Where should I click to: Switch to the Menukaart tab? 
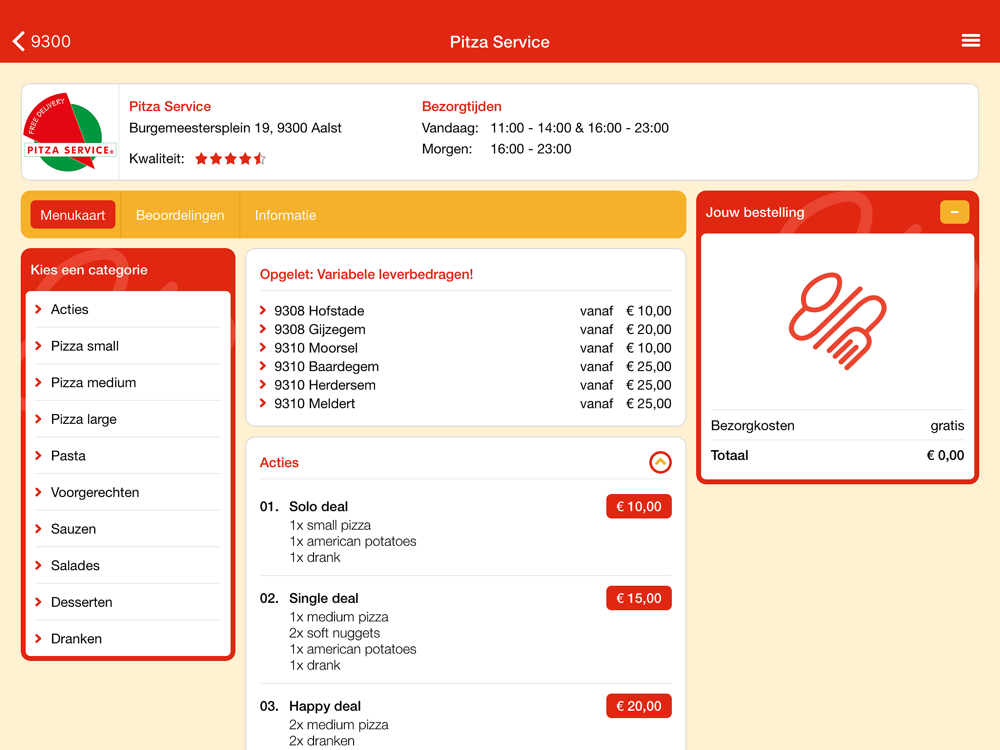click(73, 215)
